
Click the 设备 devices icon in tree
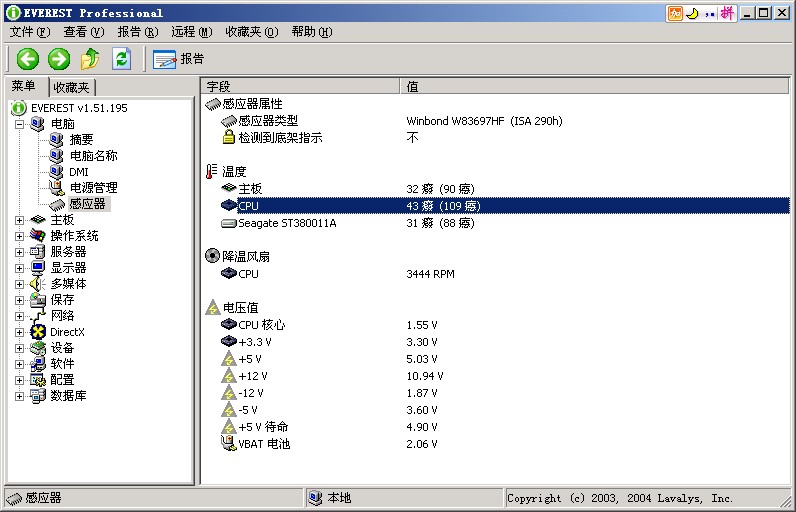(x=38, y=348)
